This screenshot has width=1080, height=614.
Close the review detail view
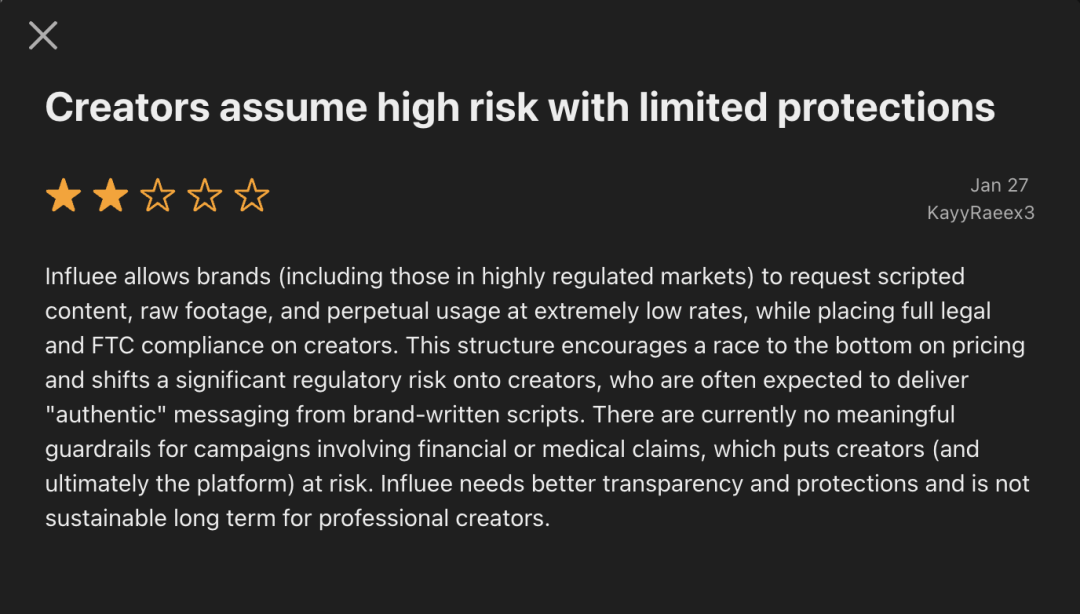pyautogui.click(x=43, y=36)
